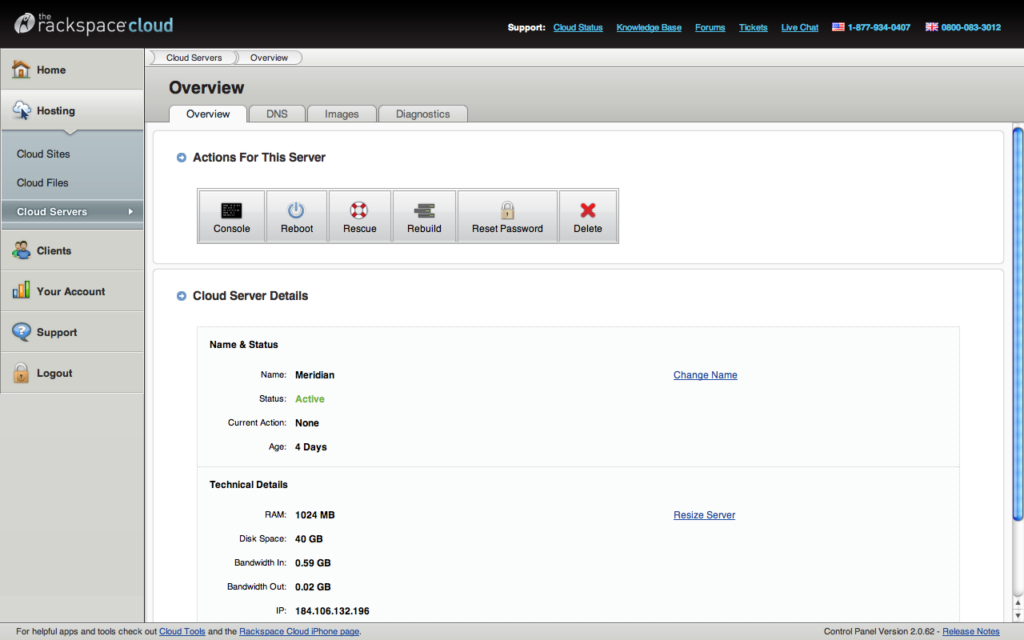Viewport: 1024px width, 640px height.
Task: Open the Knowledge Base link
Action: [x=648, y=27]
